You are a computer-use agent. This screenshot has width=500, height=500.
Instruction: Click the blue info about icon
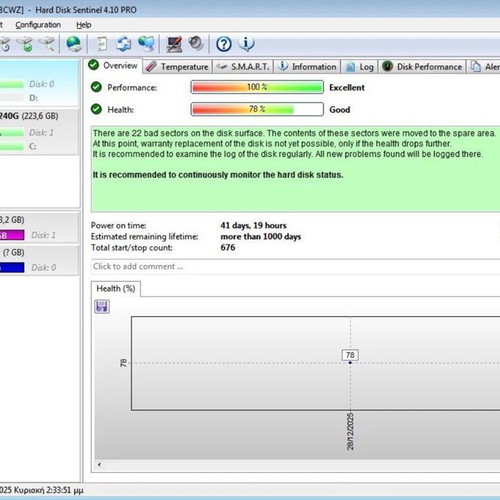(247, 44)
